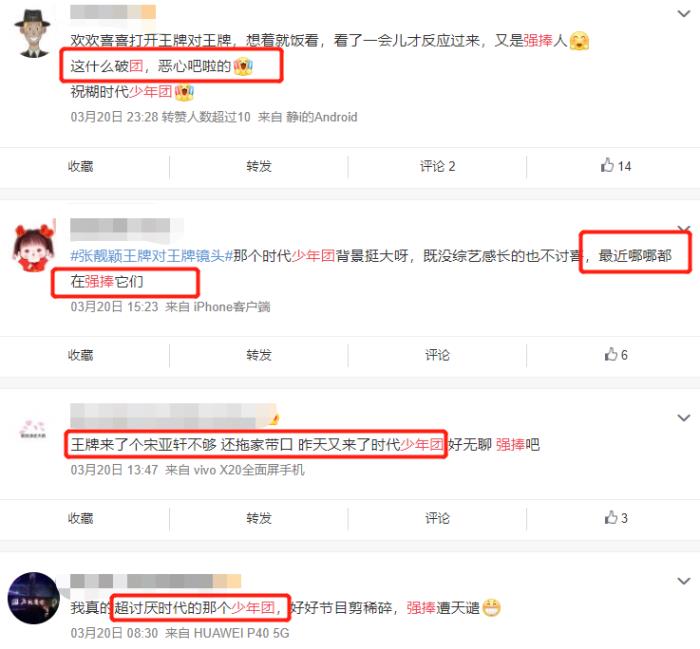Screen dimensions: 700x649
Task: Click 转发 on the second post
Action: 259,355
